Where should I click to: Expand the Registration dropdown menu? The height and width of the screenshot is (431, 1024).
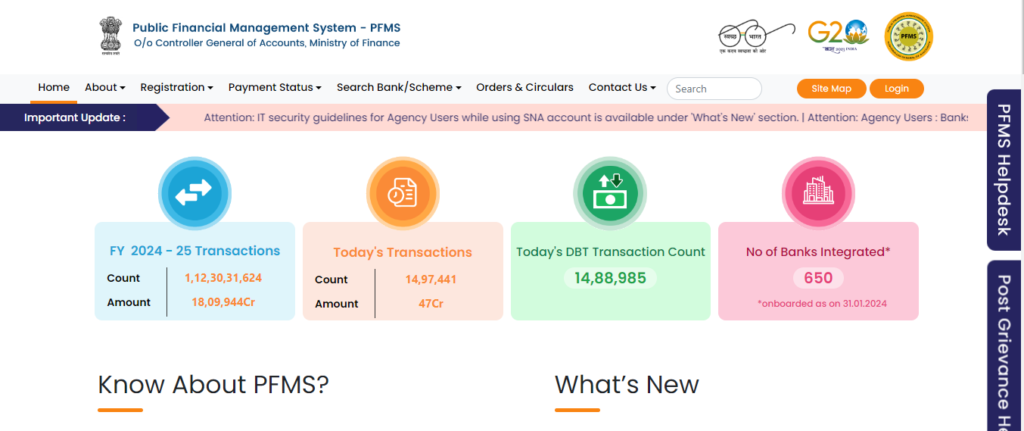[176, 88]
